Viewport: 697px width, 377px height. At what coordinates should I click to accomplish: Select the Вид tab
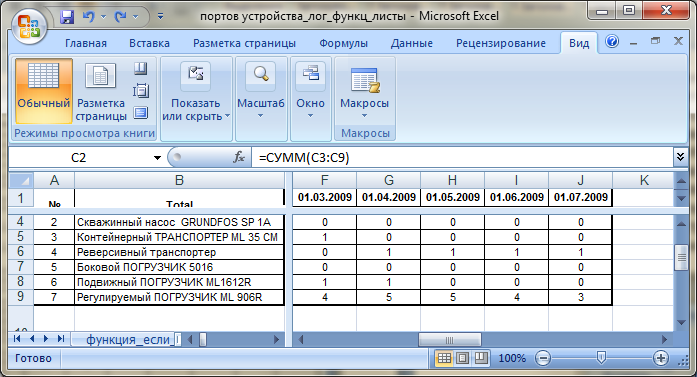(579, 43)
